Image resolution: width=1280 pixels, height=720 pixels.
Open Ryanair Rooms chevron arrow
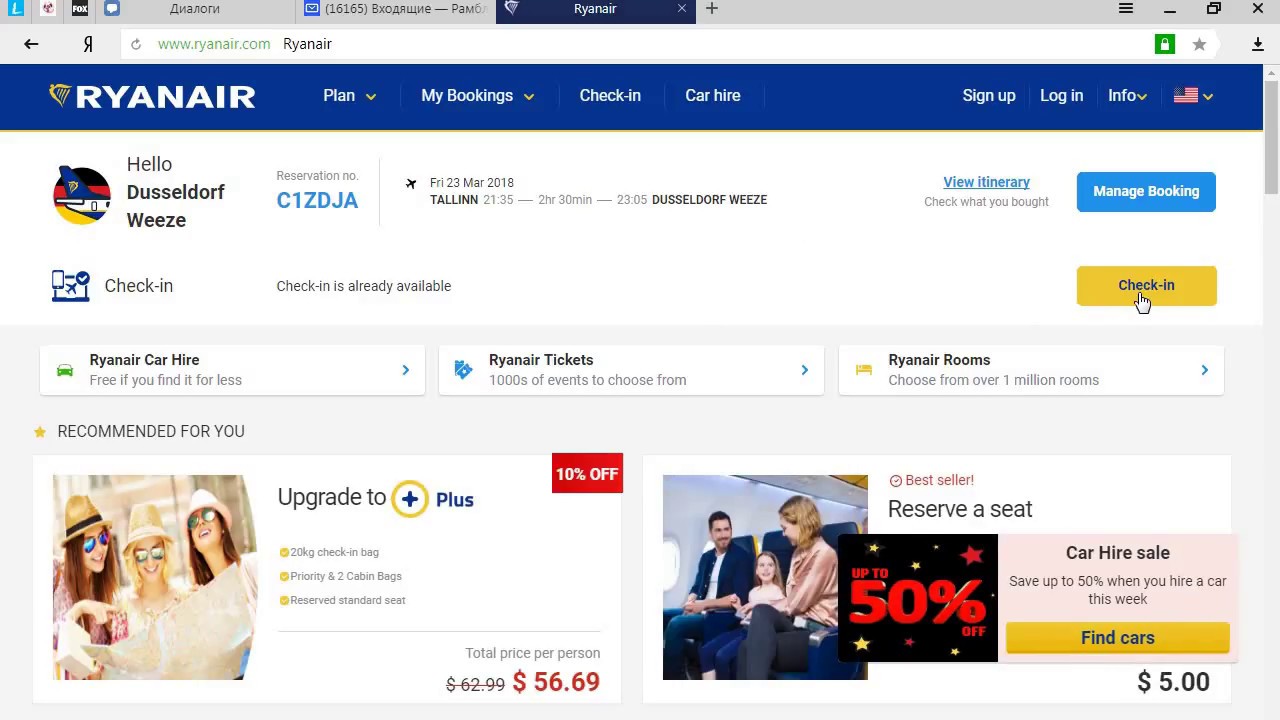pos(1204,370)
